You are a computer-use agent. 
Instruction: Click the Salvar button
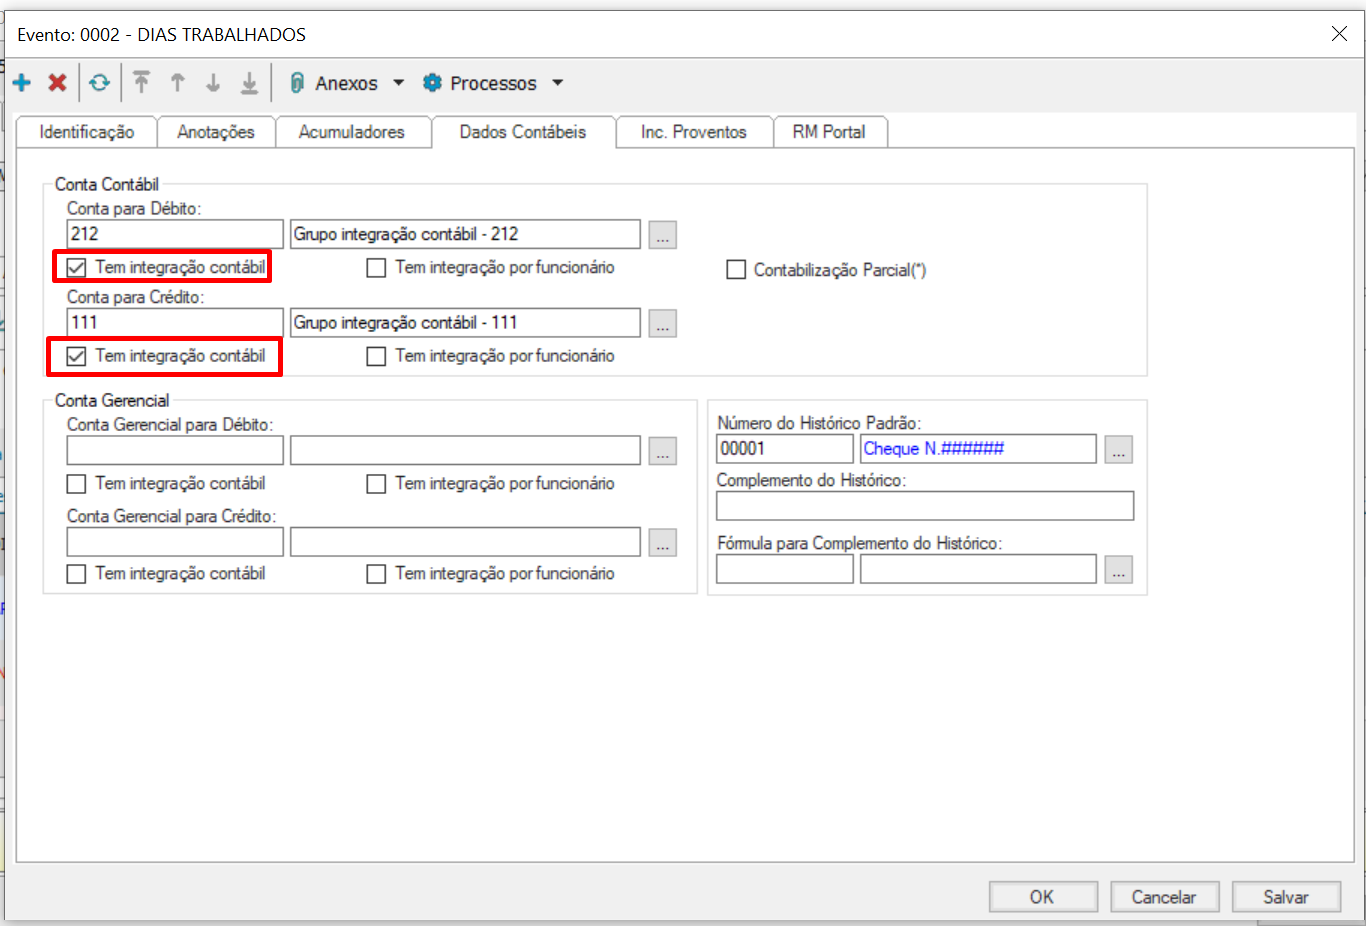(x=1286, y=897)
